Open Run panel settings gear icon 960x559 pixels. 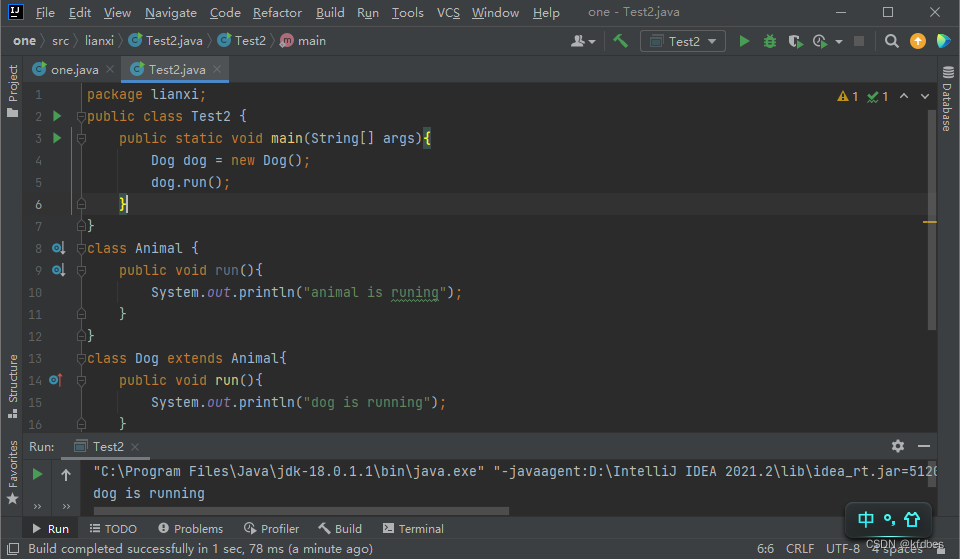pos(898,446)
